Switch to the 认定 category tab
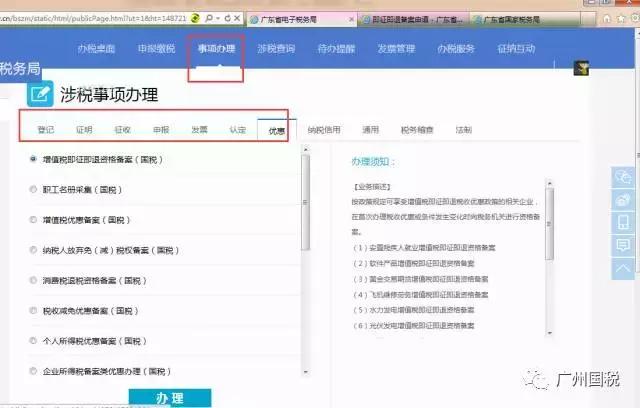The width and height of the screenshot is (640, 408). tap(238, 130)
